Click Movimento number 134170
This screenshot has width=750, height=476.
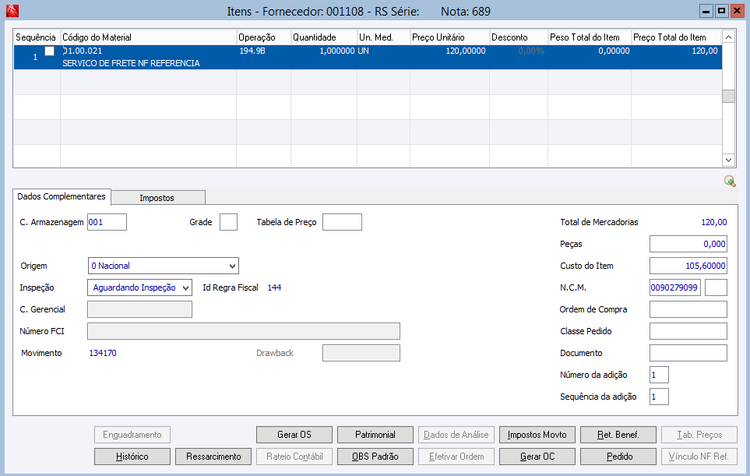click(103, 353)
